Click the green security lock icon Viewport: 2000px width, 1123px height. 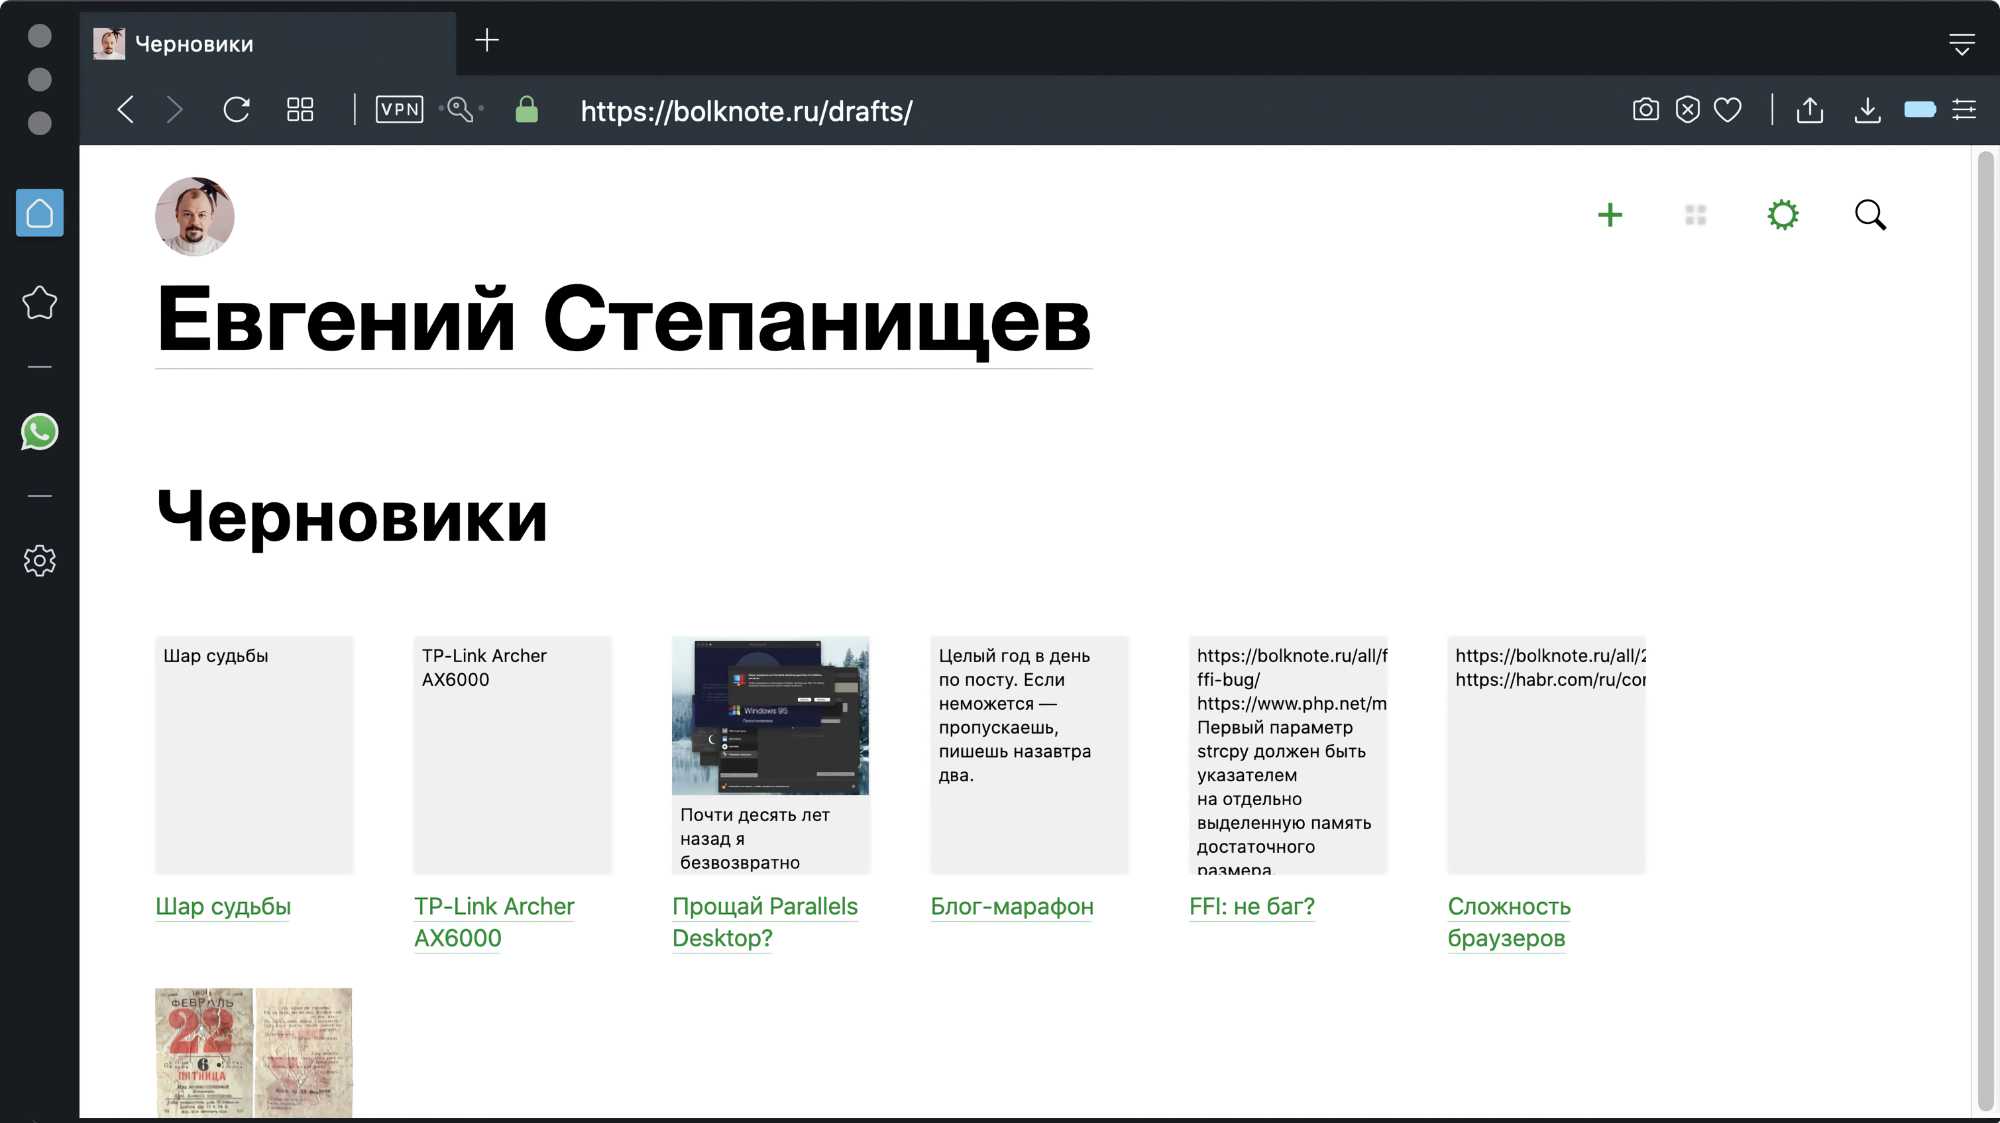click(x=526, y=109)
